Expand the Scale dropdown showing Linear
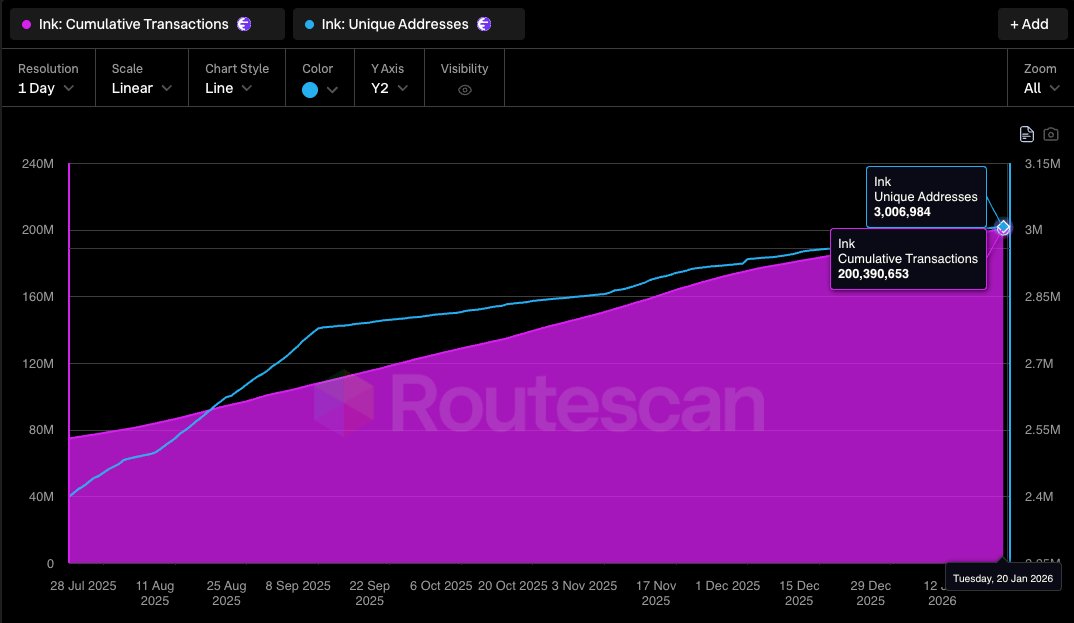 coord(140,88)
